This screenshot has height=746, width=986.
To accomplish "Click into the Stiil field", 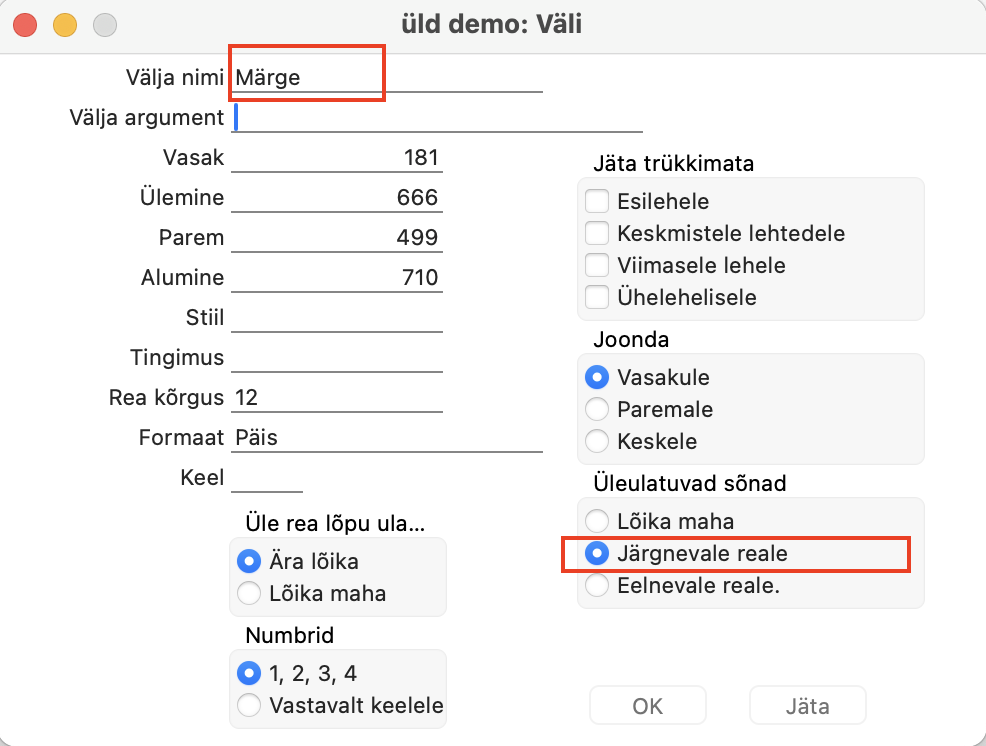I will coord(336,318).
